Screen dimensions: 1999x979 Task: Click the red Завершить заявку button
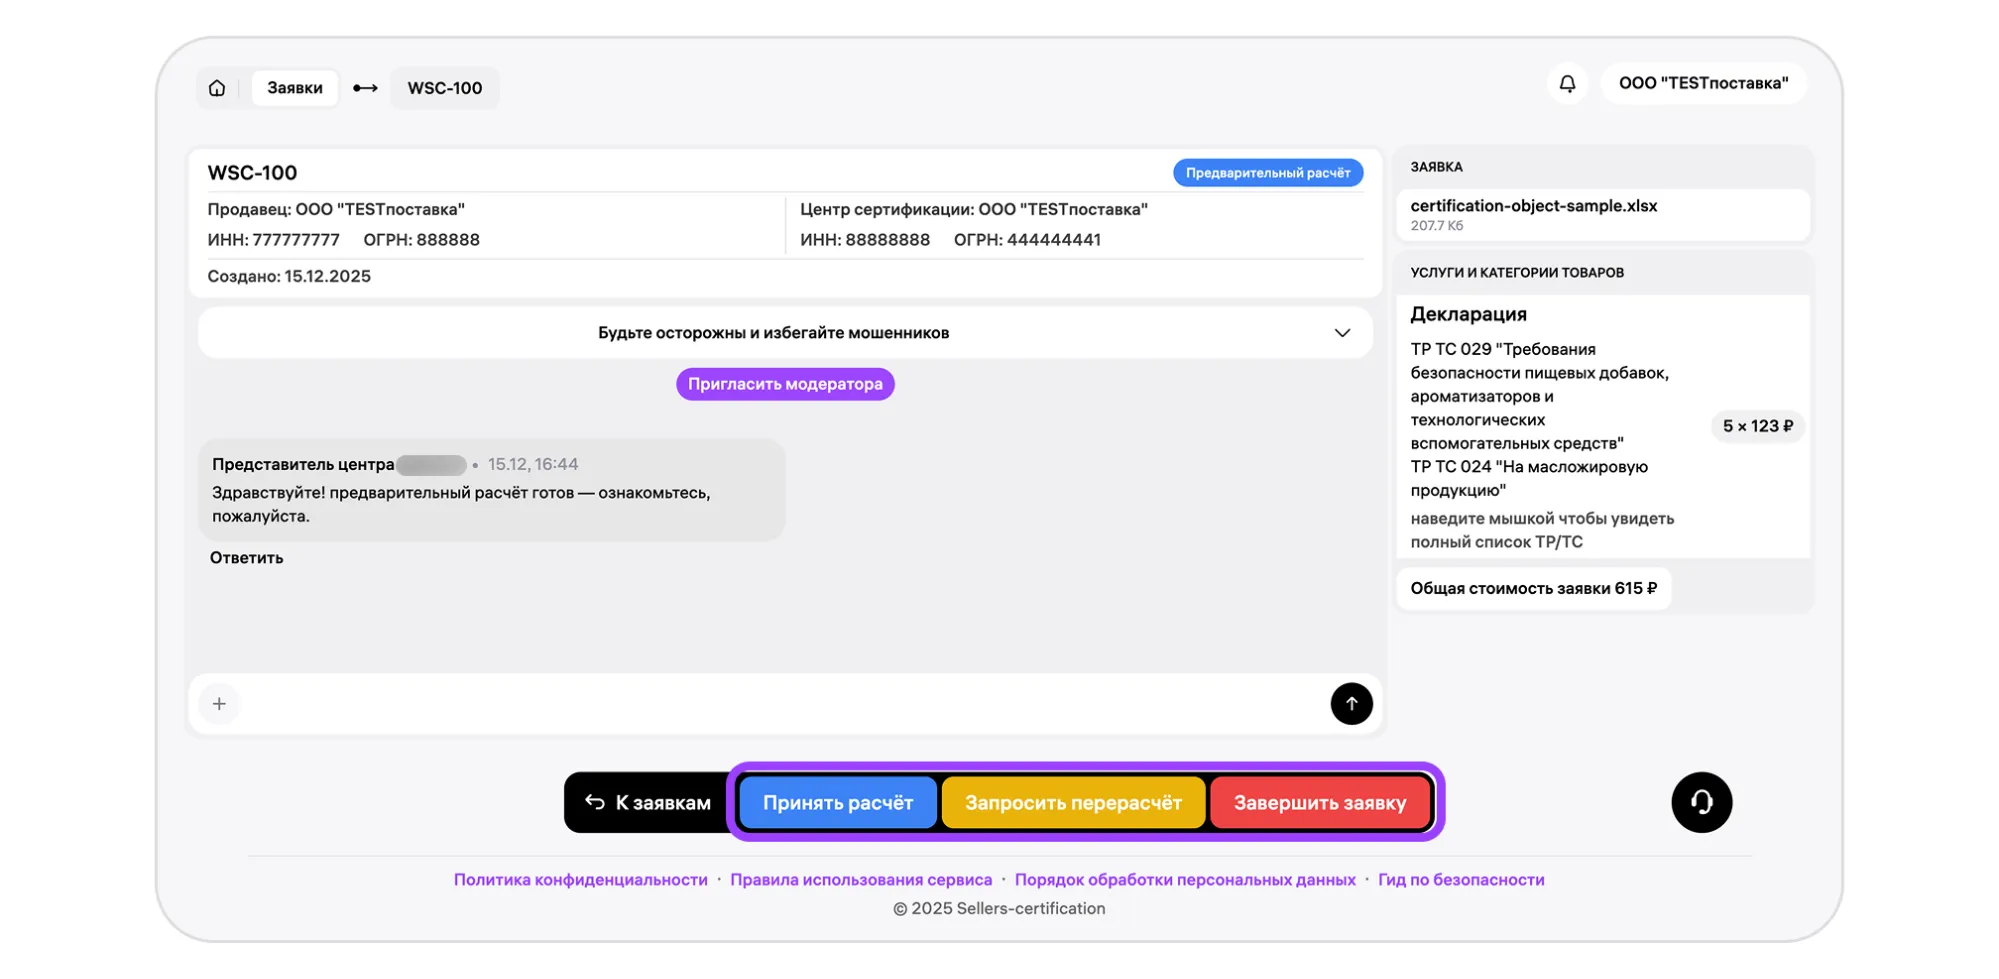pos(1319,803)
